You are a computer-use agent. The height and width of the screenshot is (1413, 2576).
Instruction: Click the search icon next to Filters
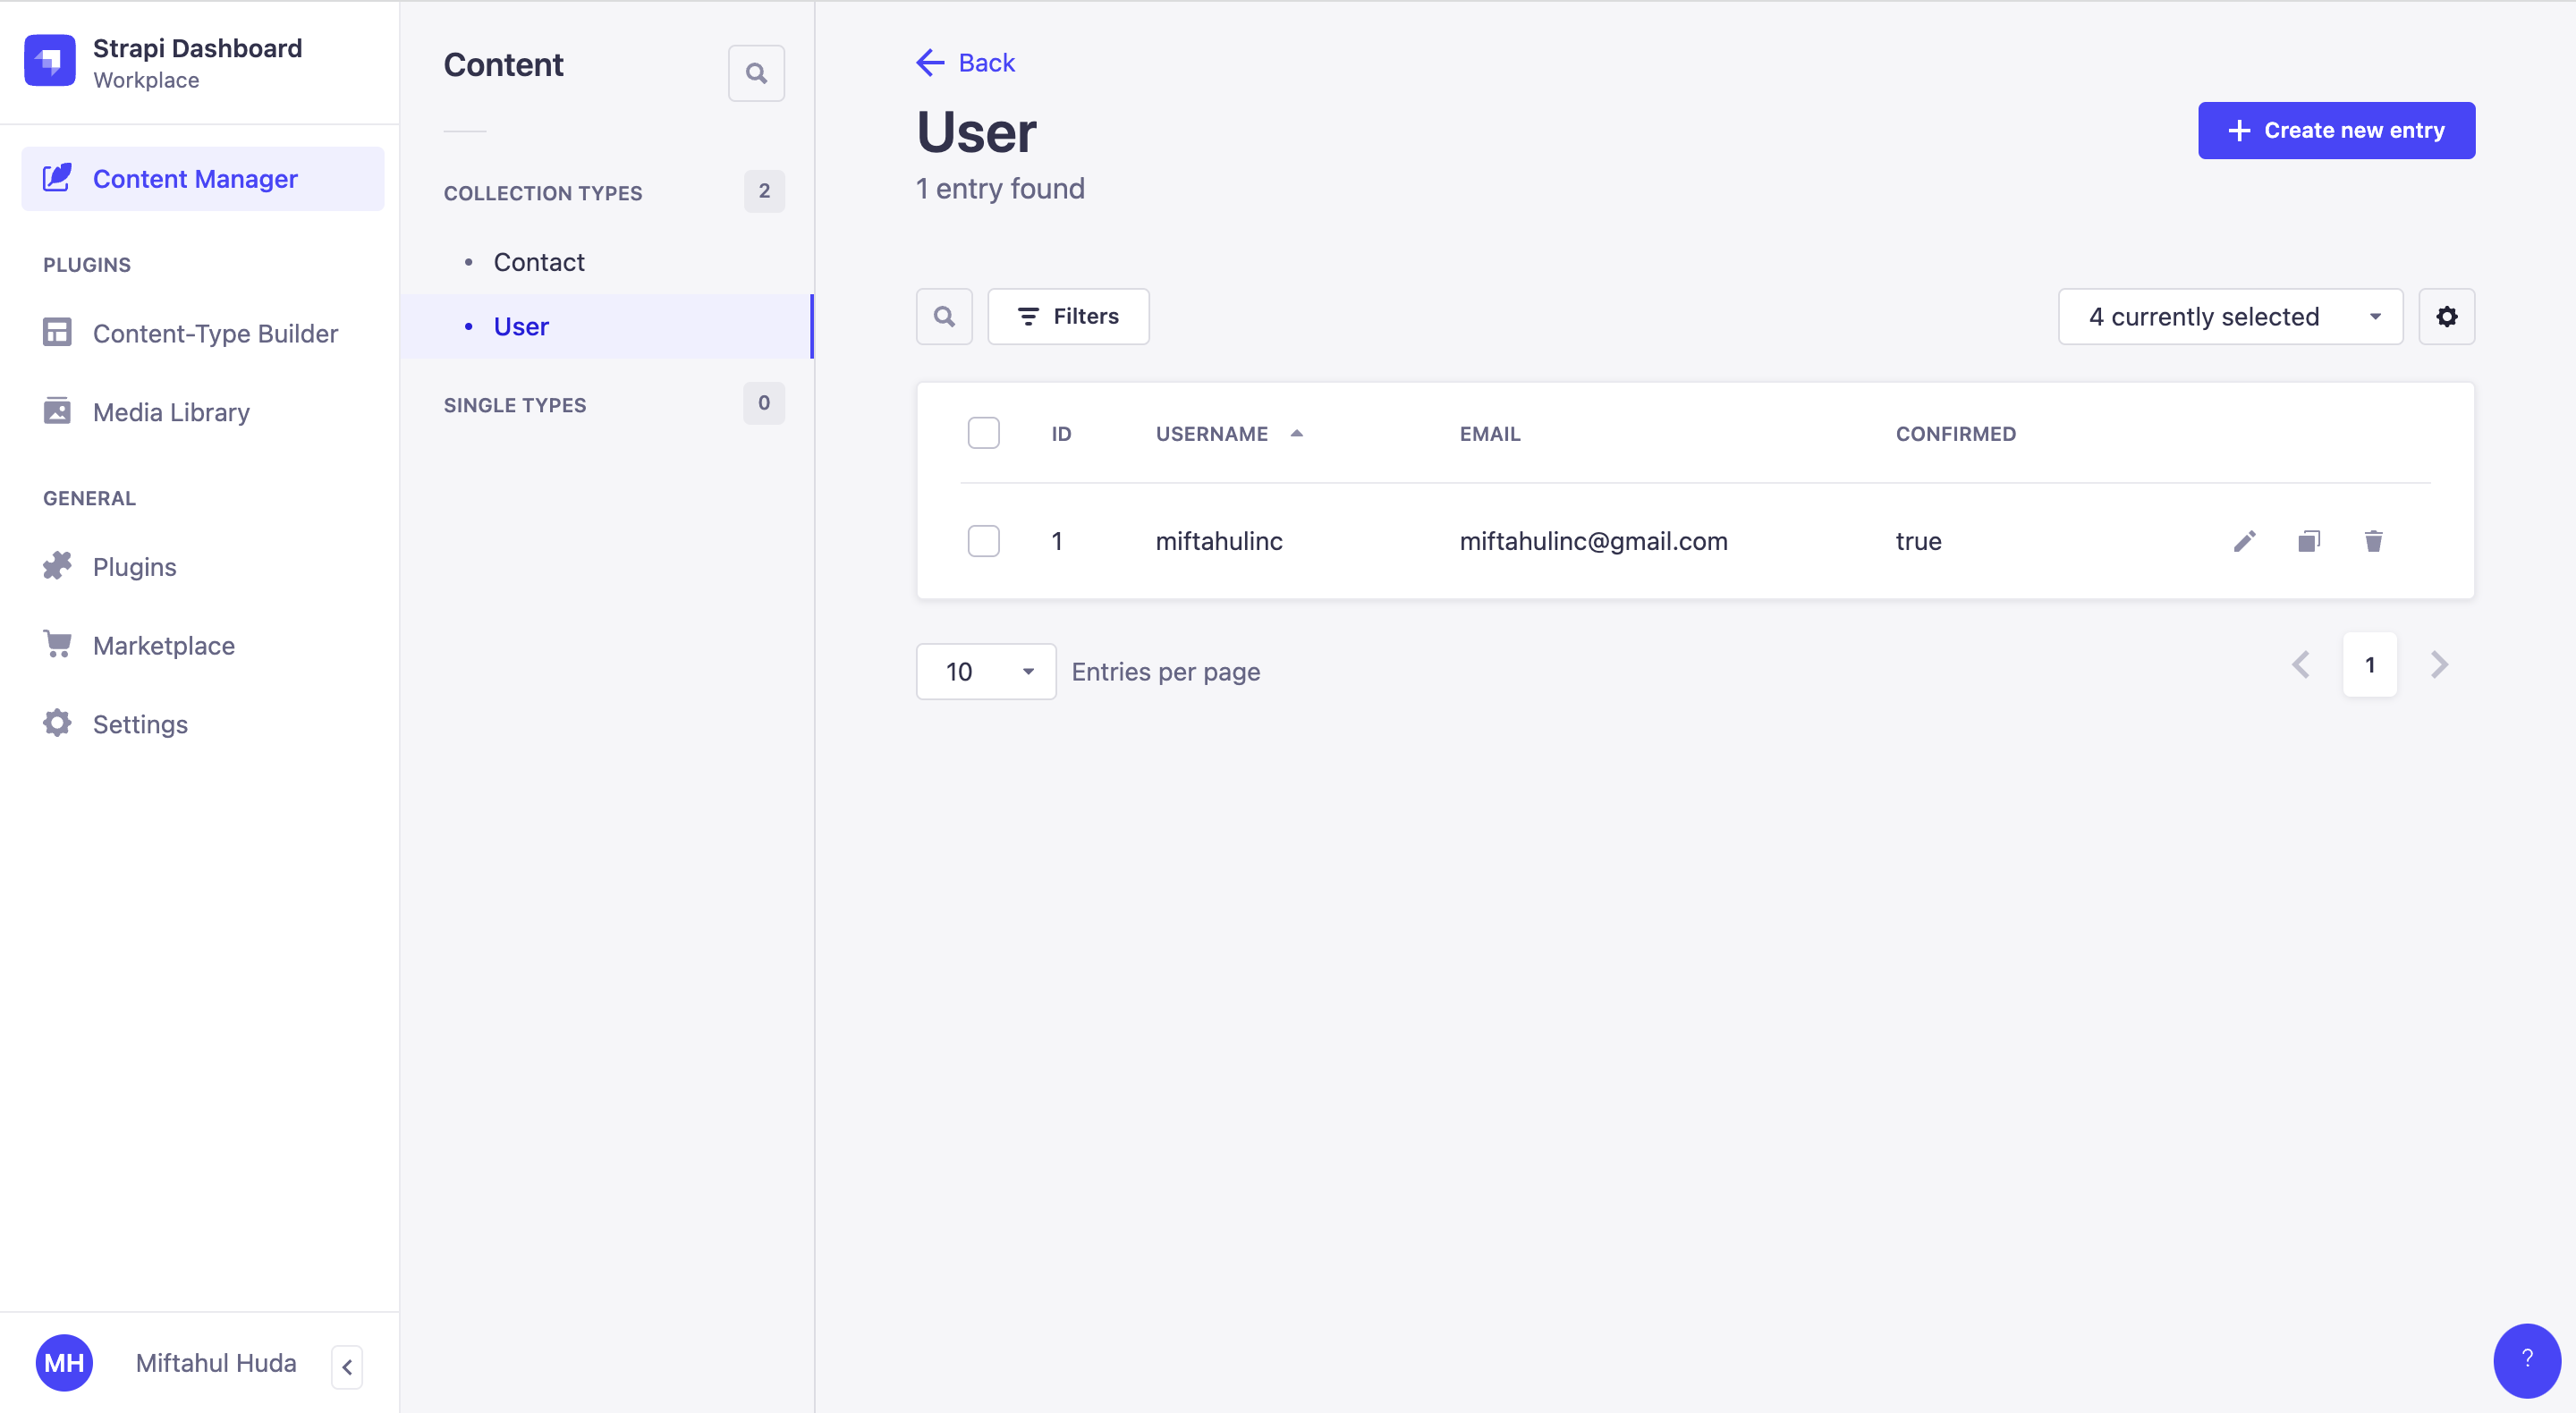[944, 317]
